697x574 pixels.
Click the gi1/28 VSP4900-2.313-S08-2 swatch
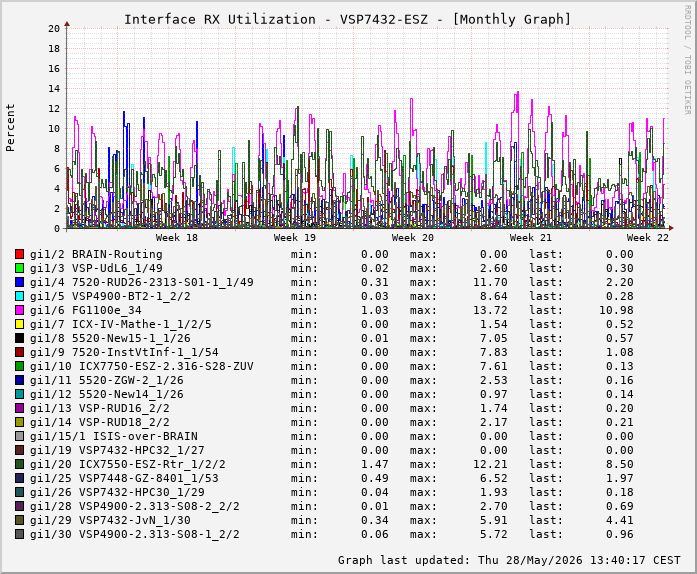[20, 506]
